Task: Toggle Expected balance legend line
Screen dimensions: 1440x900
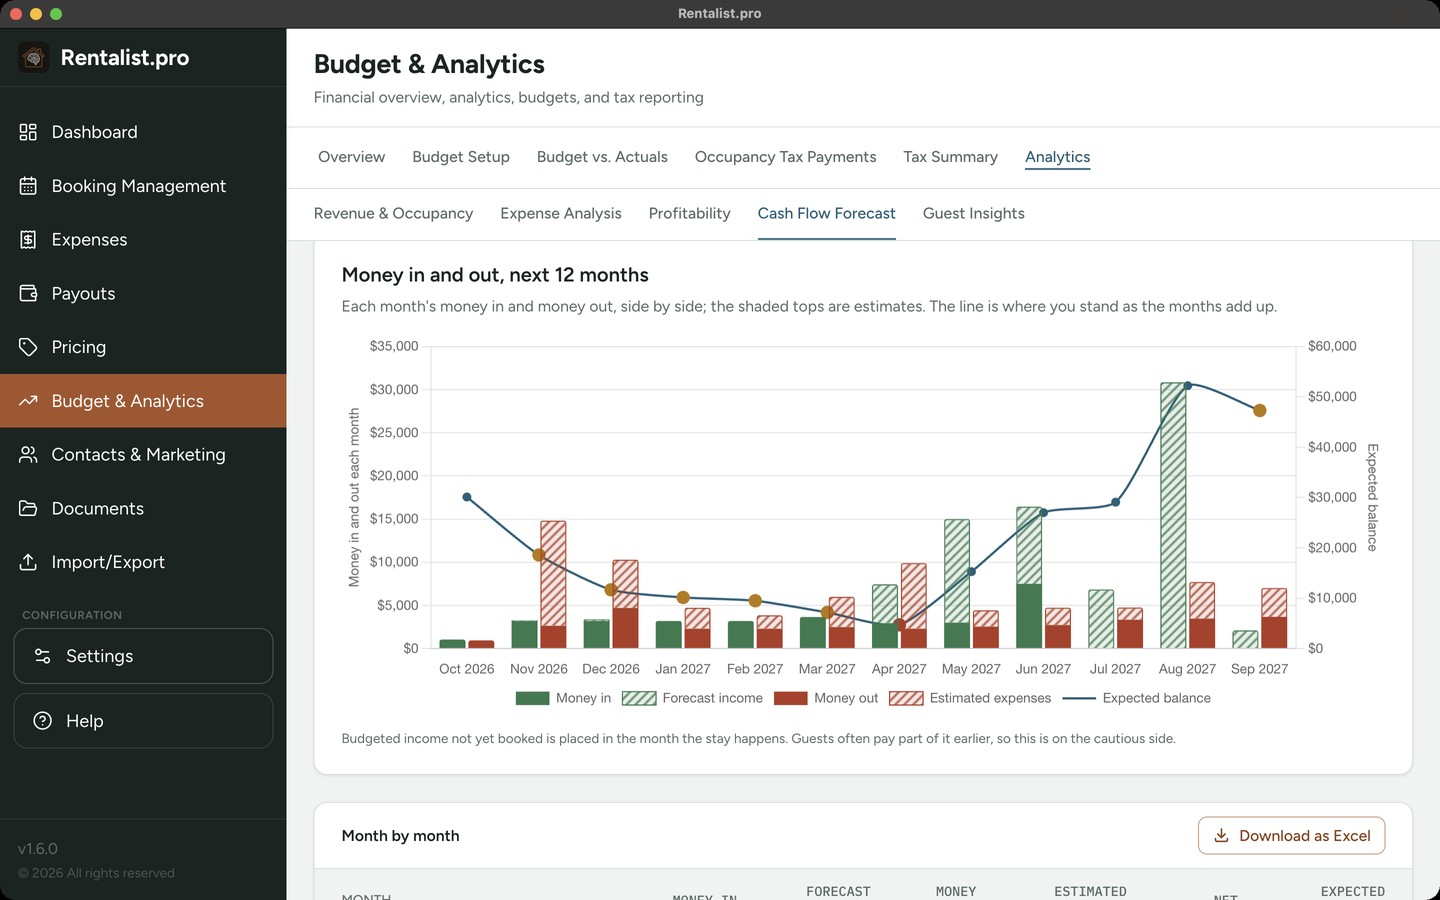Action: [x=1079, y=698]
